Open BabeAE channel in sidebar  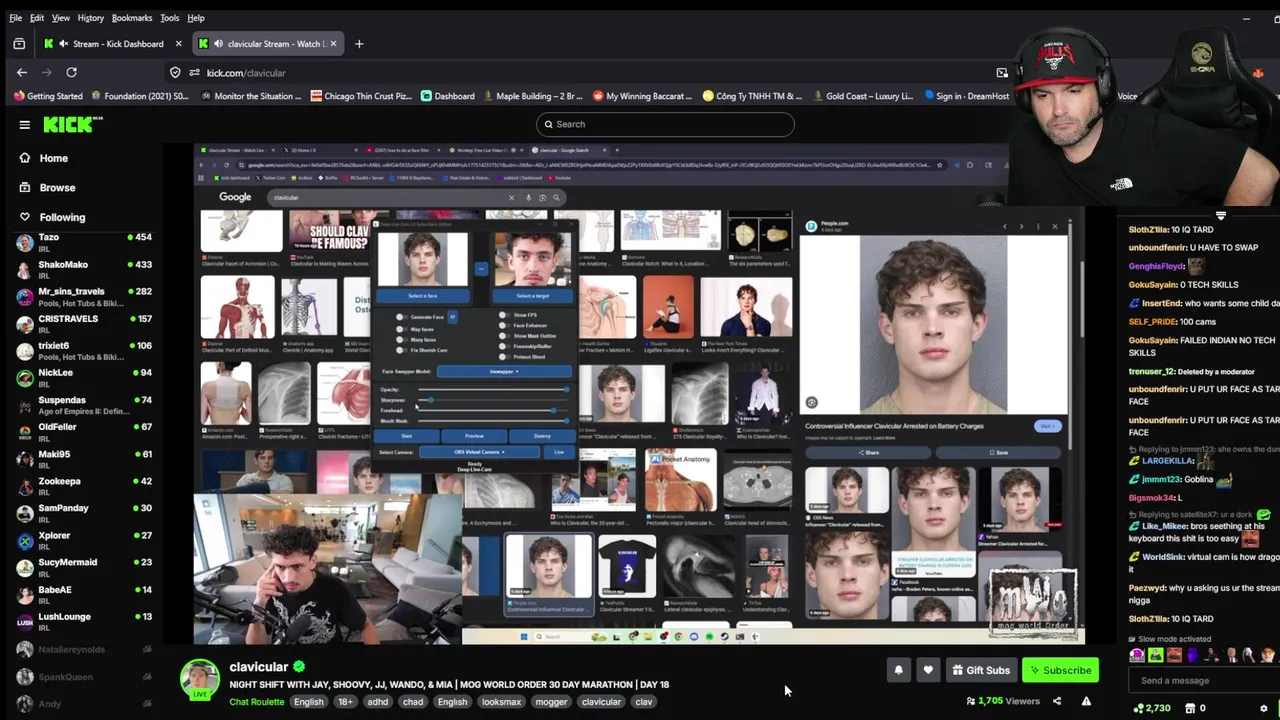click(84, 595)
